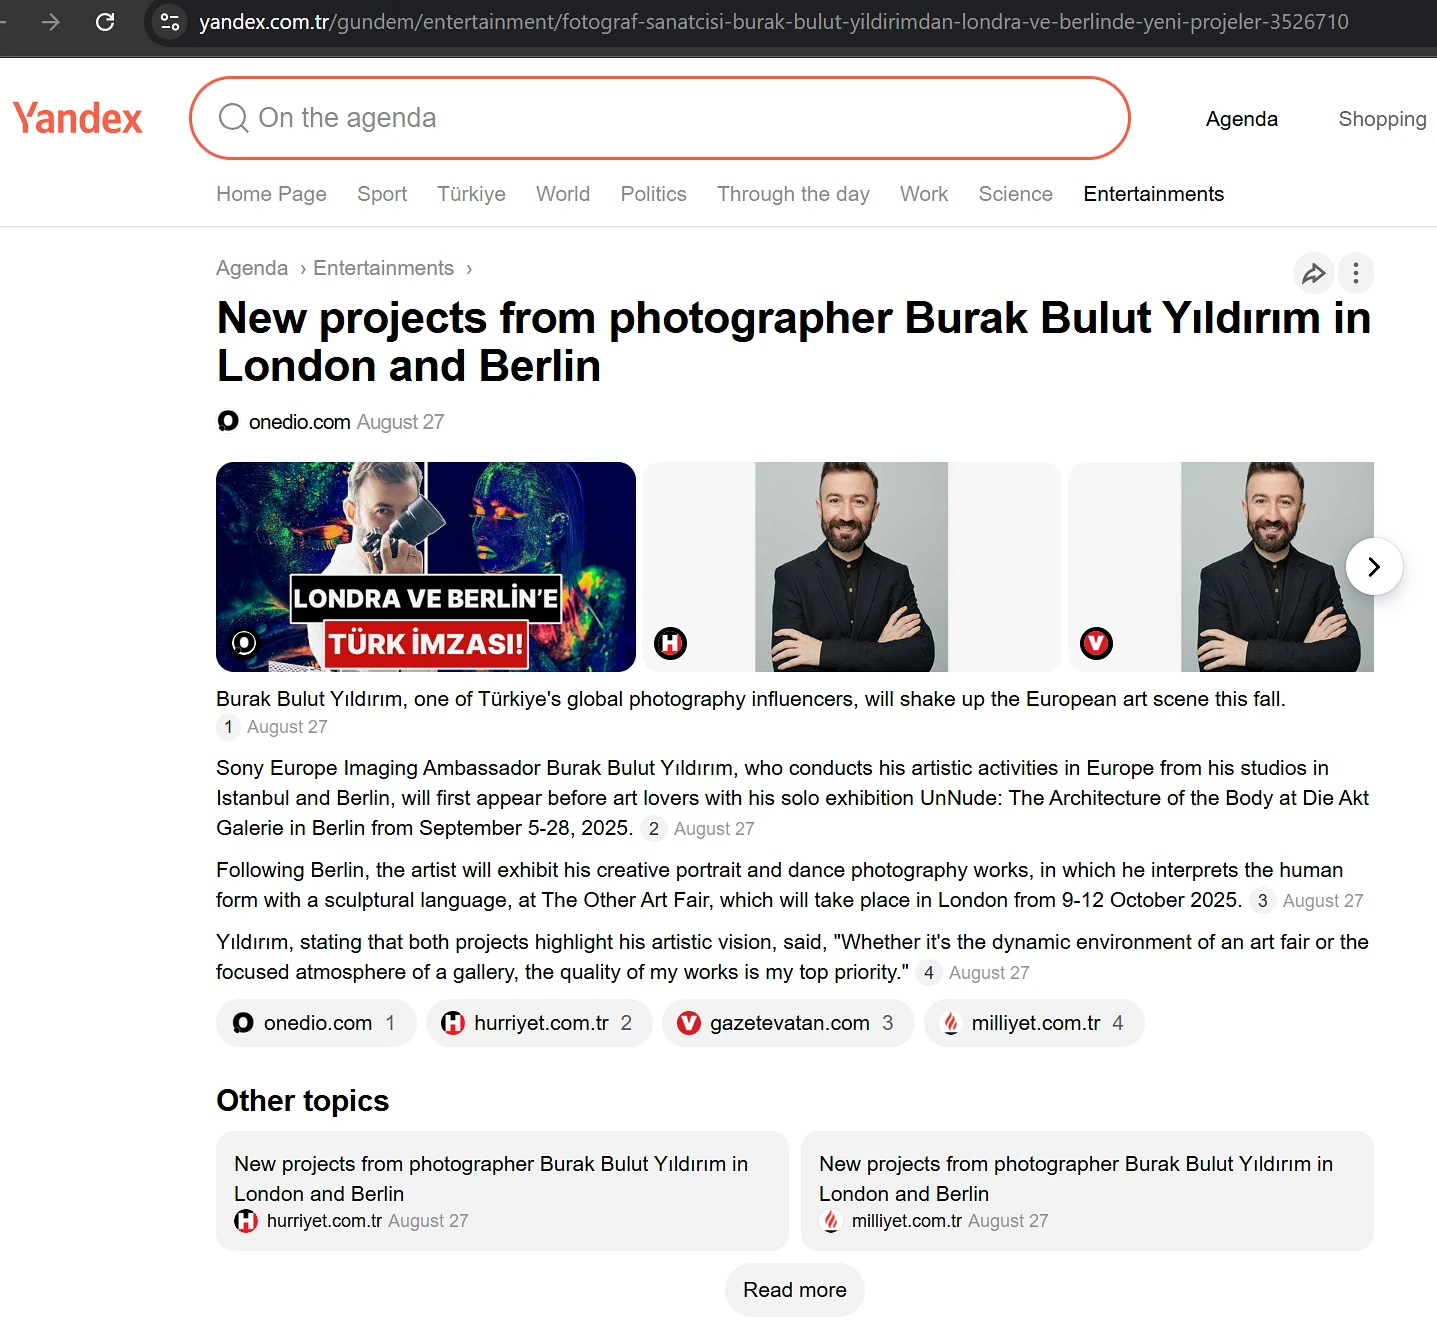The width and height of the screenshot is (1437, 1320).
Task: Click the search magnifier icon
Action: (233, 118)
